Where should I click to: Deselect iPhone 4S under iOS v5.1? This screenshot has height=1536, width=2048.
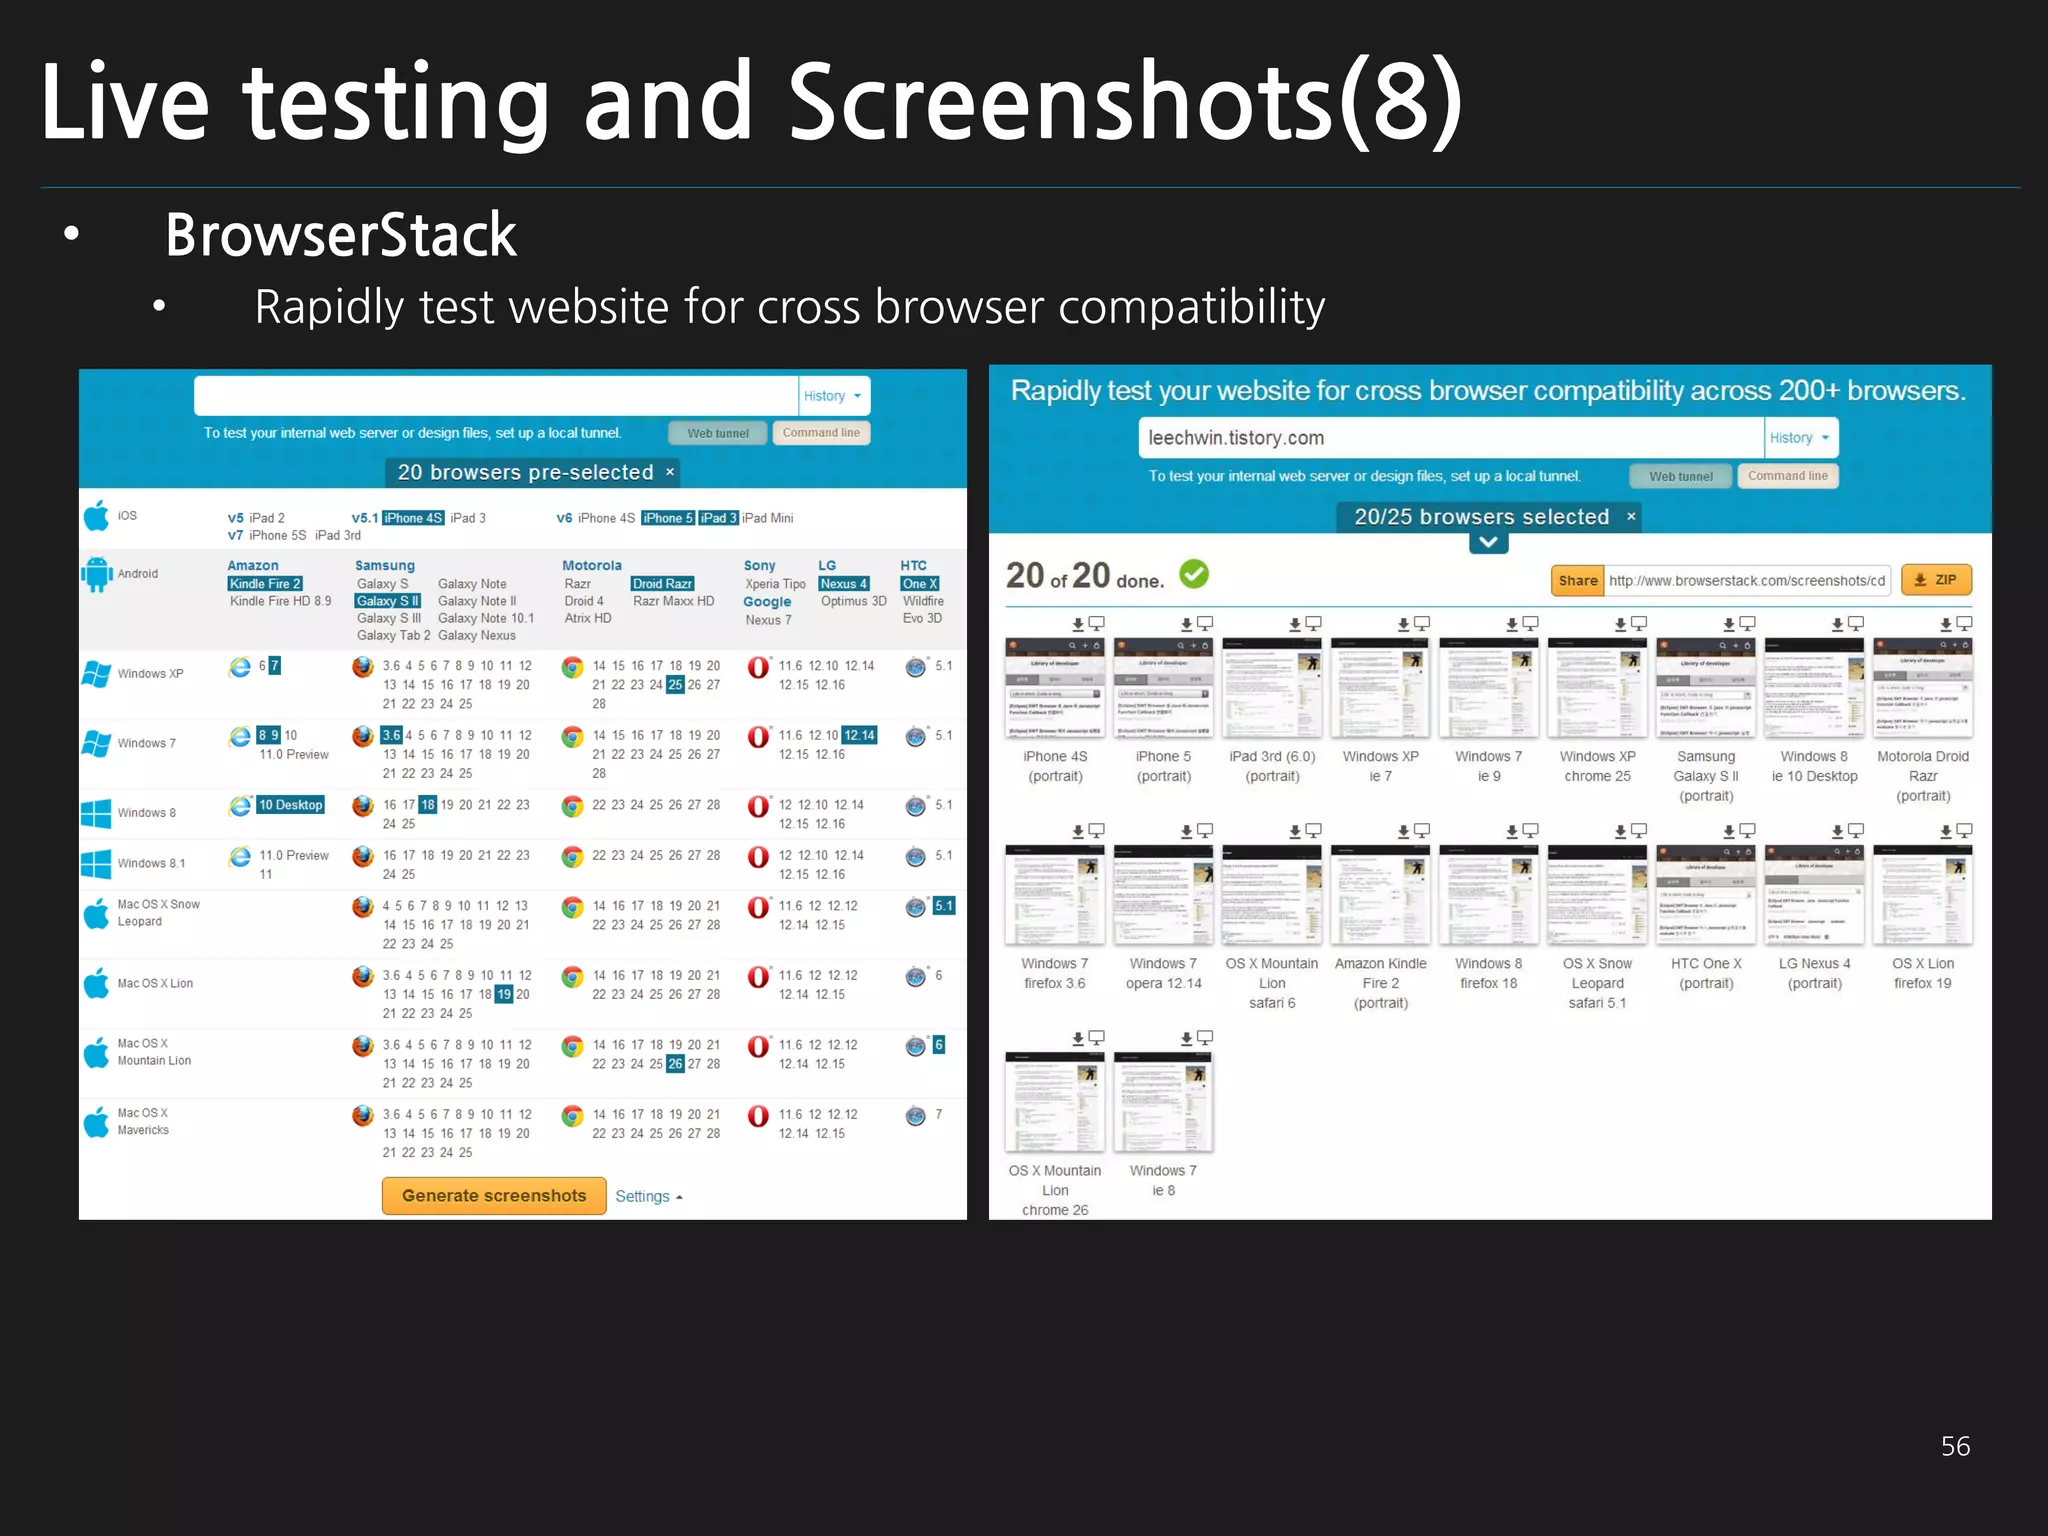click(x=414, y=518)
